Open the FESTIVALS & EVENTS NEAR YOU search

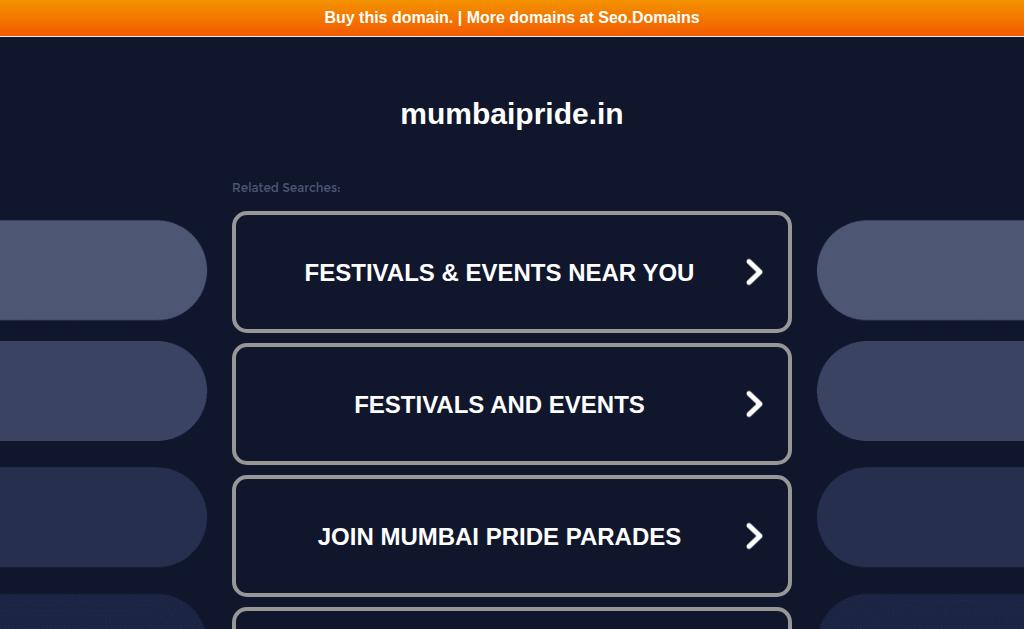pyautogui.click(x=499, y=272)
